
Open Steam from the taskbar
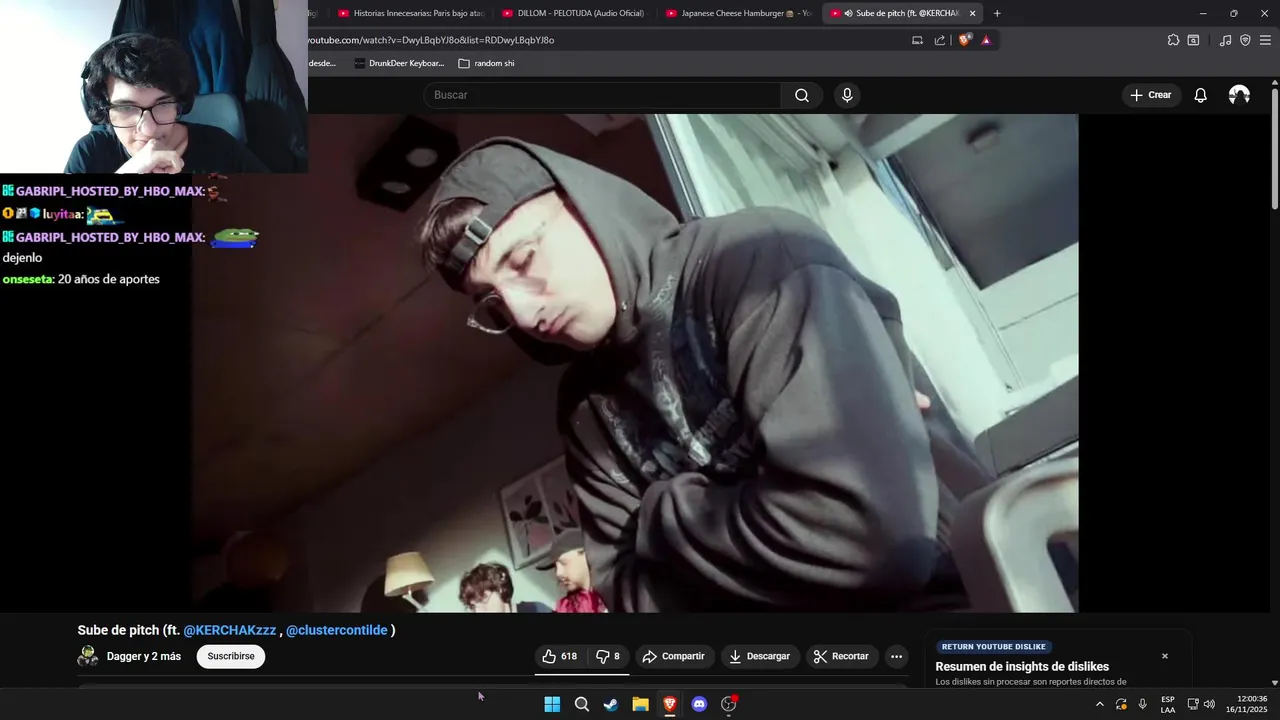point(611,704)
